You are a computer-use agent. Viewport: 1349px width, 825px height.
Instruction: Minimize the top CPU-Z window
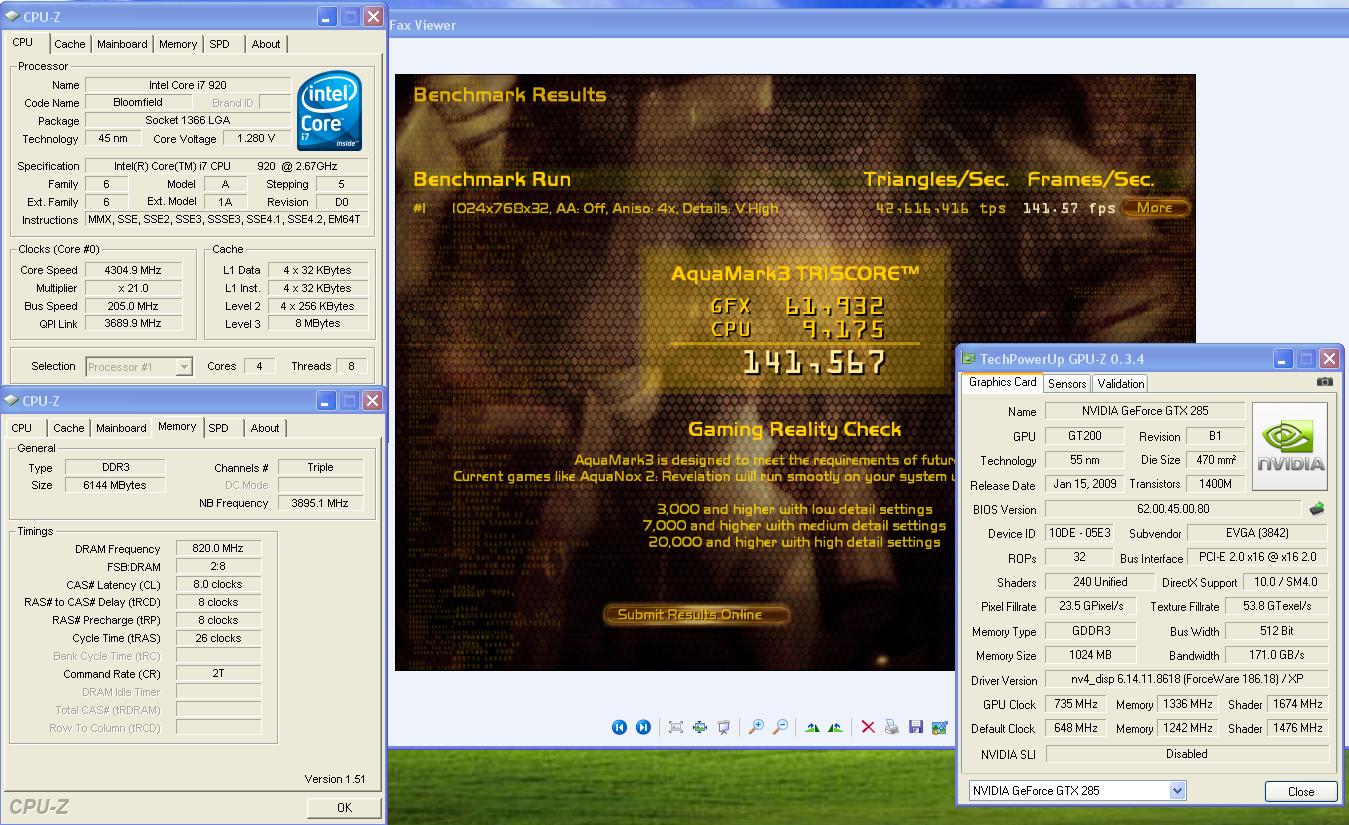click(x=327, y=17)
